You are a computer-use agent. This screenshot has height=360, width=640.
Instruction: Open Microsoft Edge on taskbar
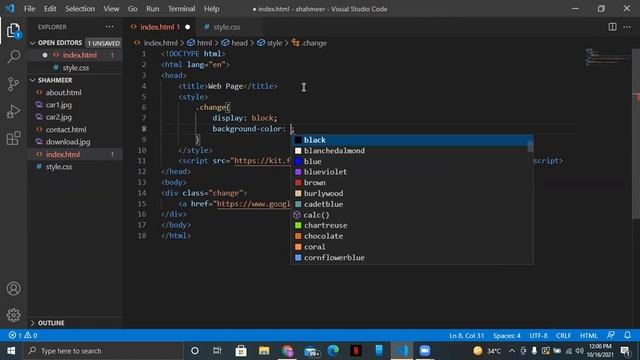pyautogui.click(x=333, y=351)
